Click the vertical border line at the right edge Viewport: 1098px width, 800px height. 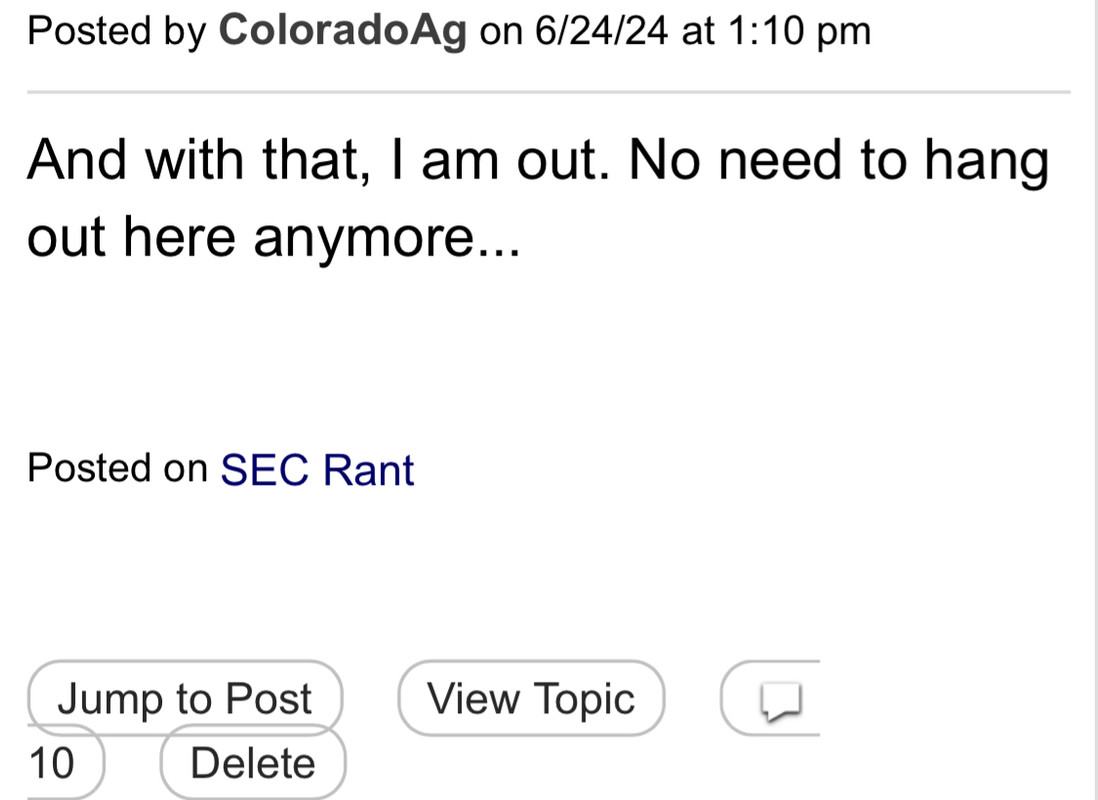click(x=1094, y=400)
